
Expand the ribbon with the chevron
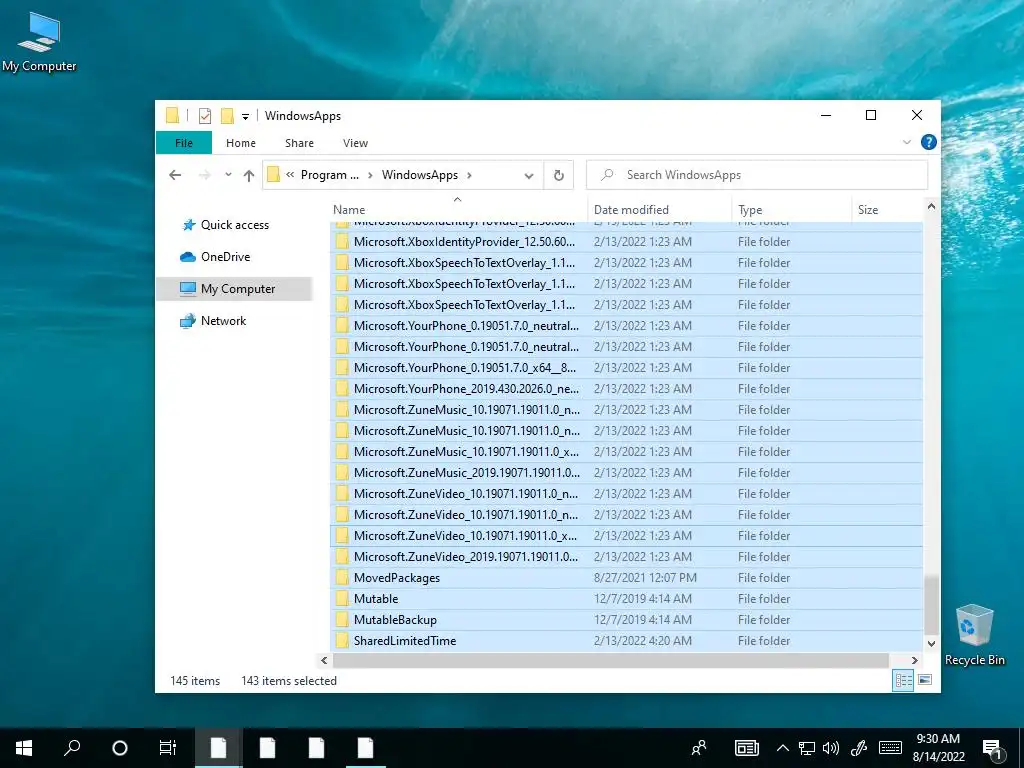pyautogui.click(x=906, y=142)
